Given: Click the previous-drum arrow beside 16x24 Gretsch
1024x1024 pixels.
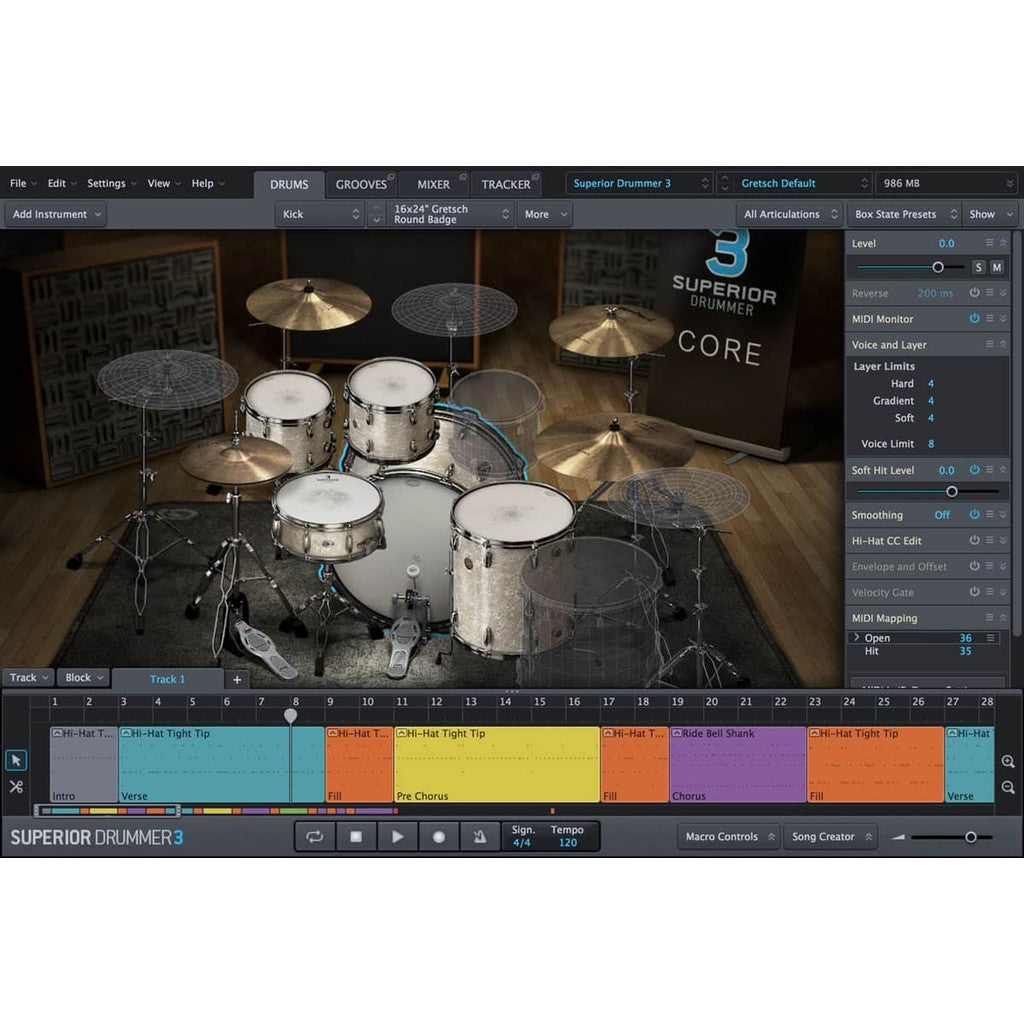Looking at the screenshot, I should (x=376, y=208).
